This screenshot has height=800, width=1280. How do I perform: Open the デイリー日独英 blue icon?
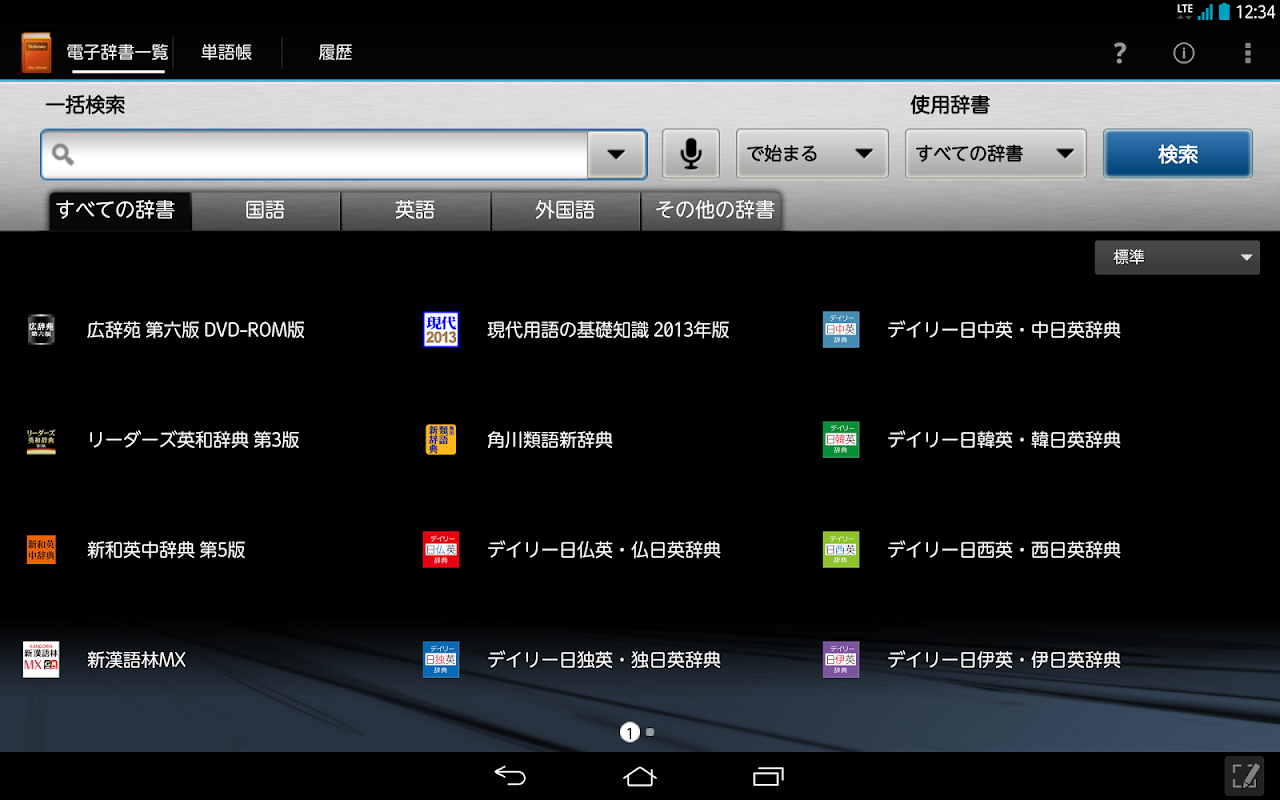click(441, 660)
